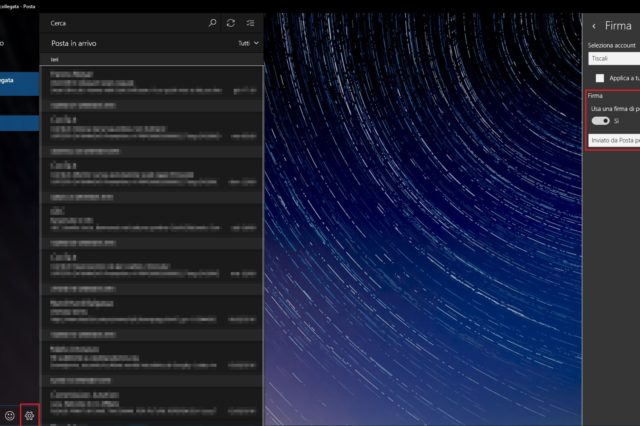The height and width of the screenshot is (426, 640).
Task: Click the Cerca search field
Action: click(x=127, y=23)
